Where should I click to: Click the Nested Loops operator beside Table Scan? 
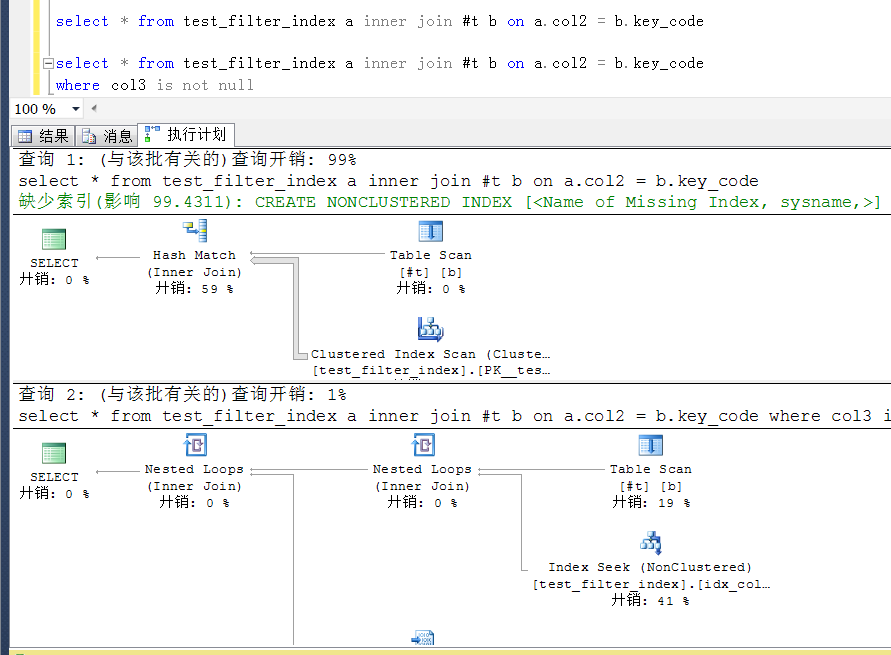[422, 446]
